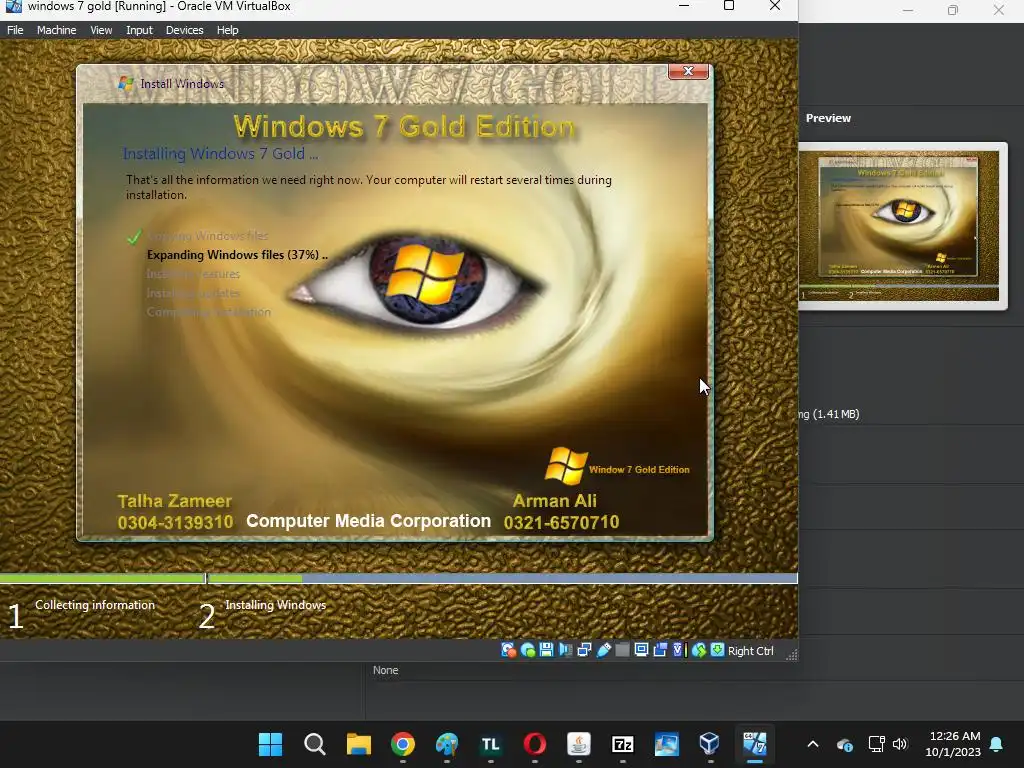This screenshot has width=1024, height=768.
Task: Click the VM preview thumbnail
Action: point(903,226)
